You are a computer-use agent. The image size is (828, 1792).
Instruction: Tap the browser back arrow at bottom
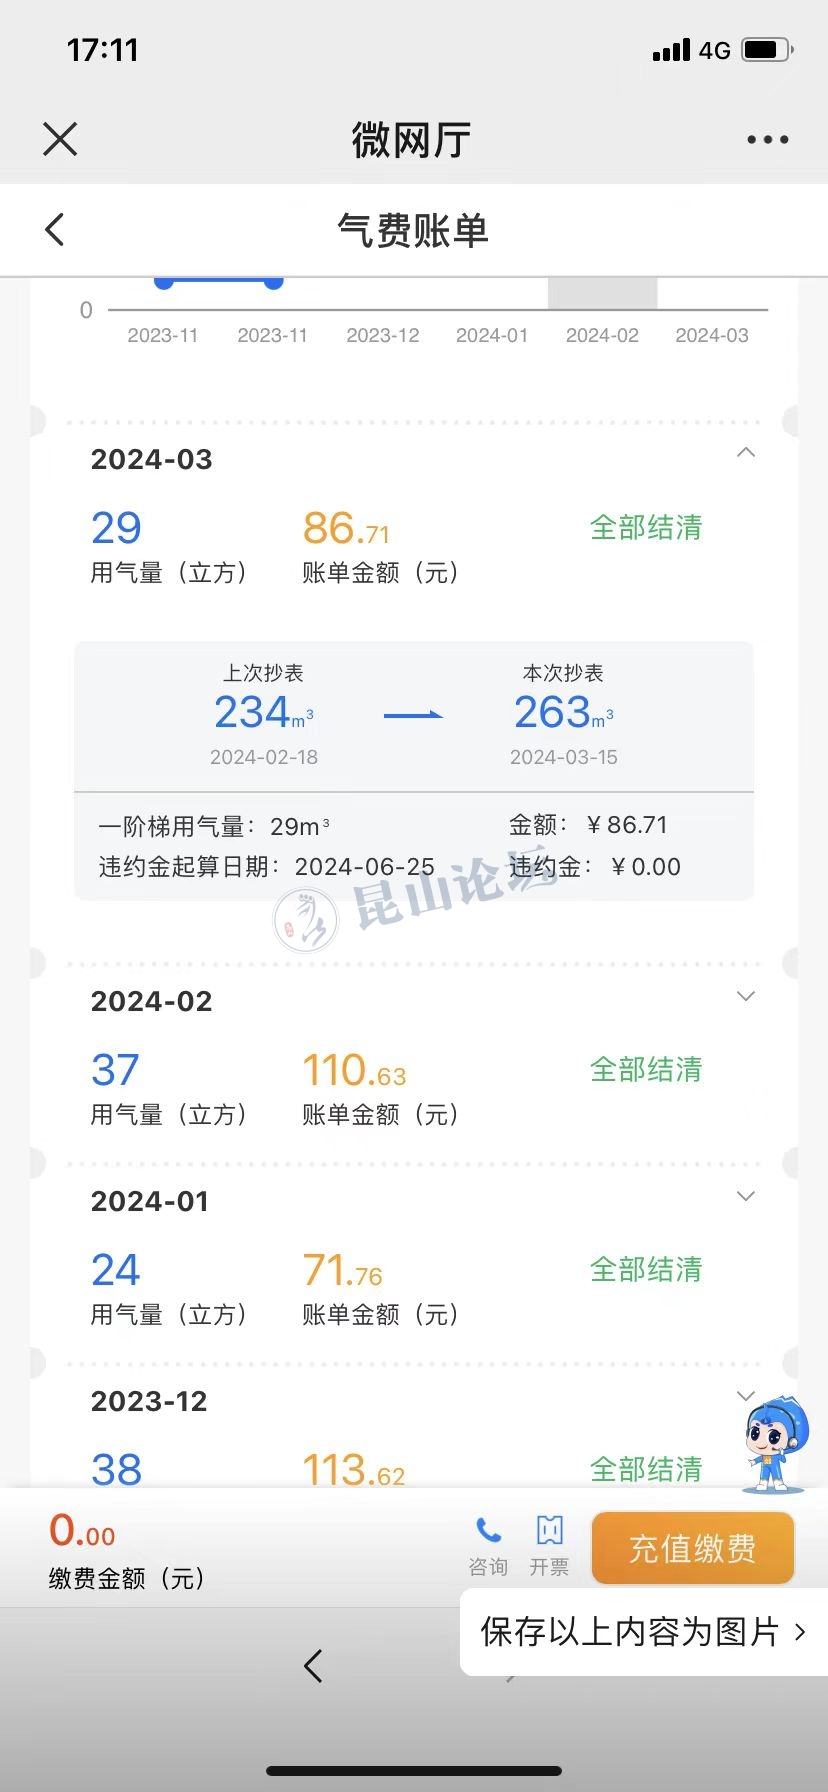point(313,1665)
